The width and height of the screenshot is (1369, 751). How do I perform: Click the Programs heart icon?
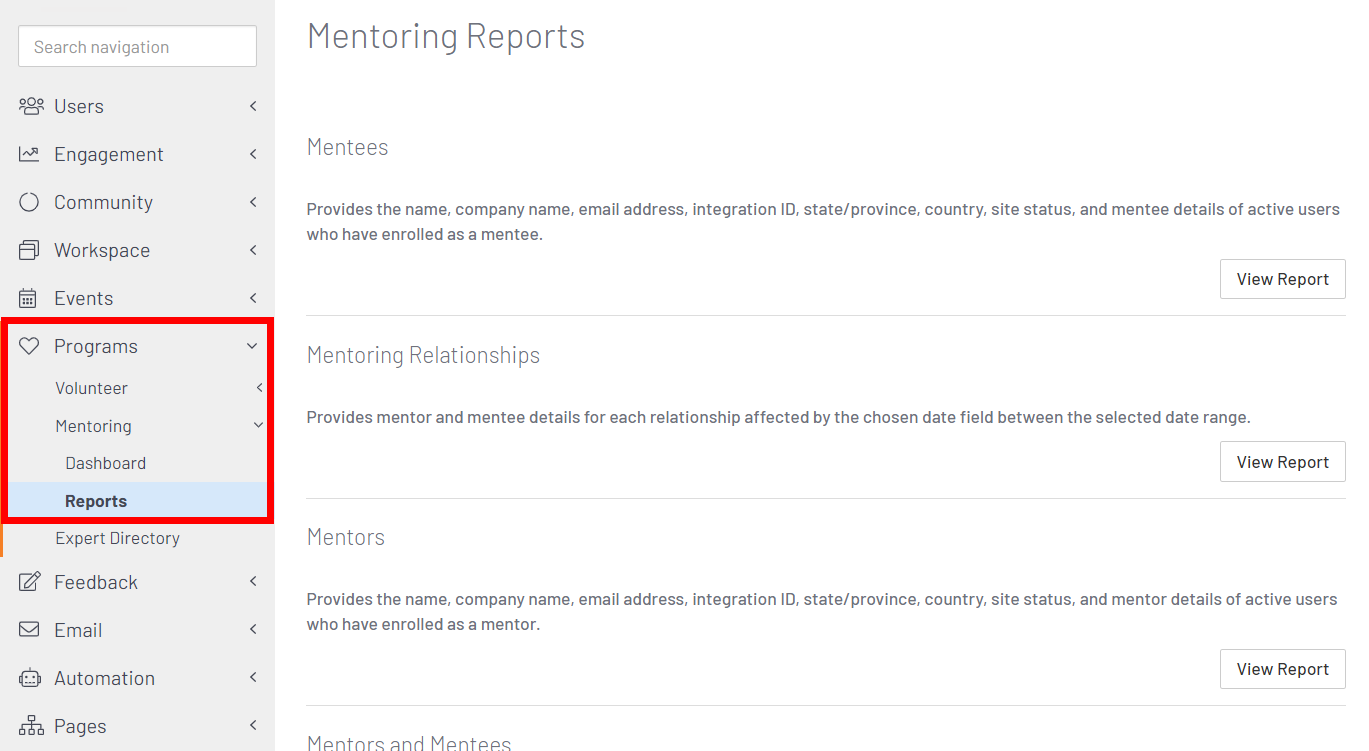tap(29, 346)
